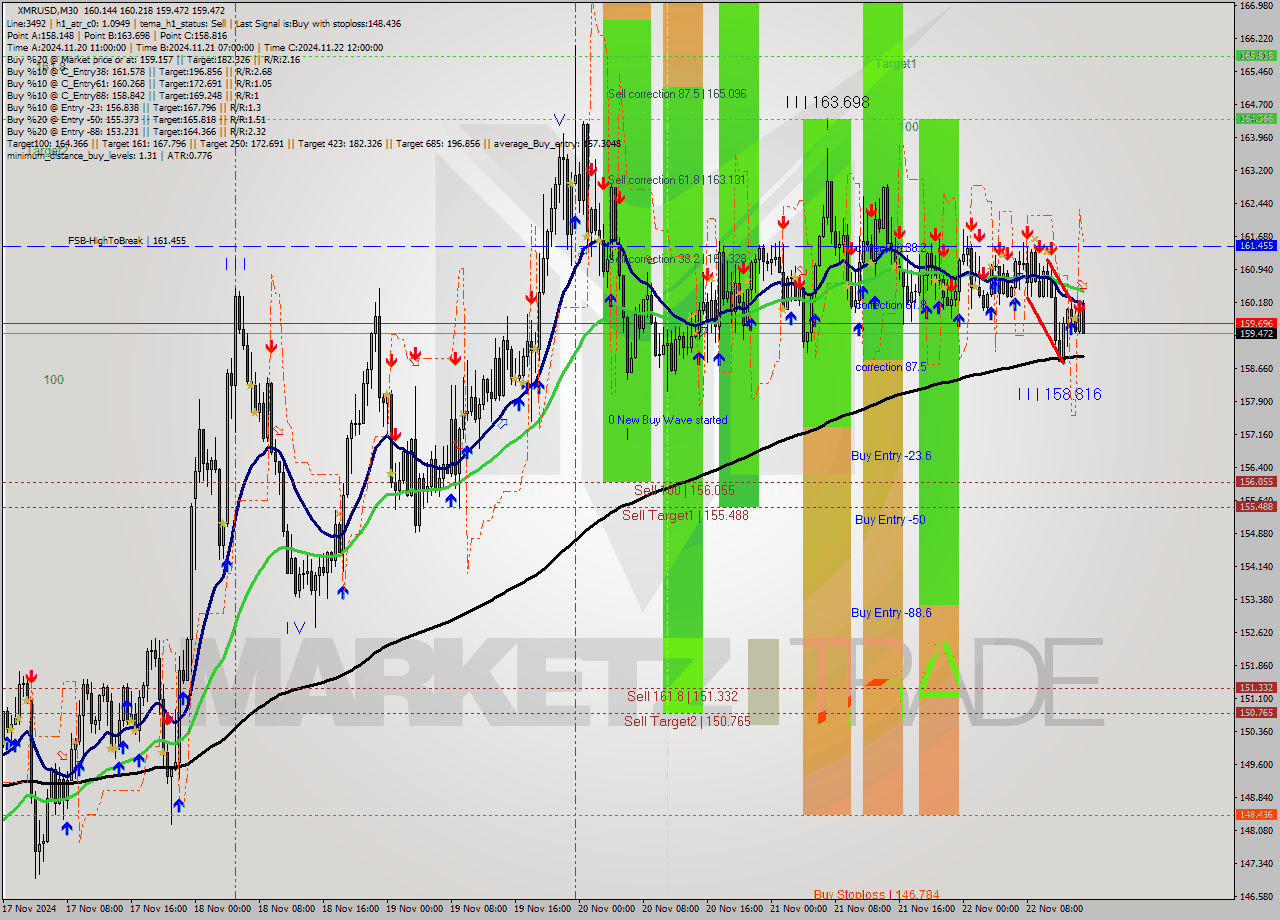
Task: Click the Buy Entry -88.6 label
Action: point(891,613)
